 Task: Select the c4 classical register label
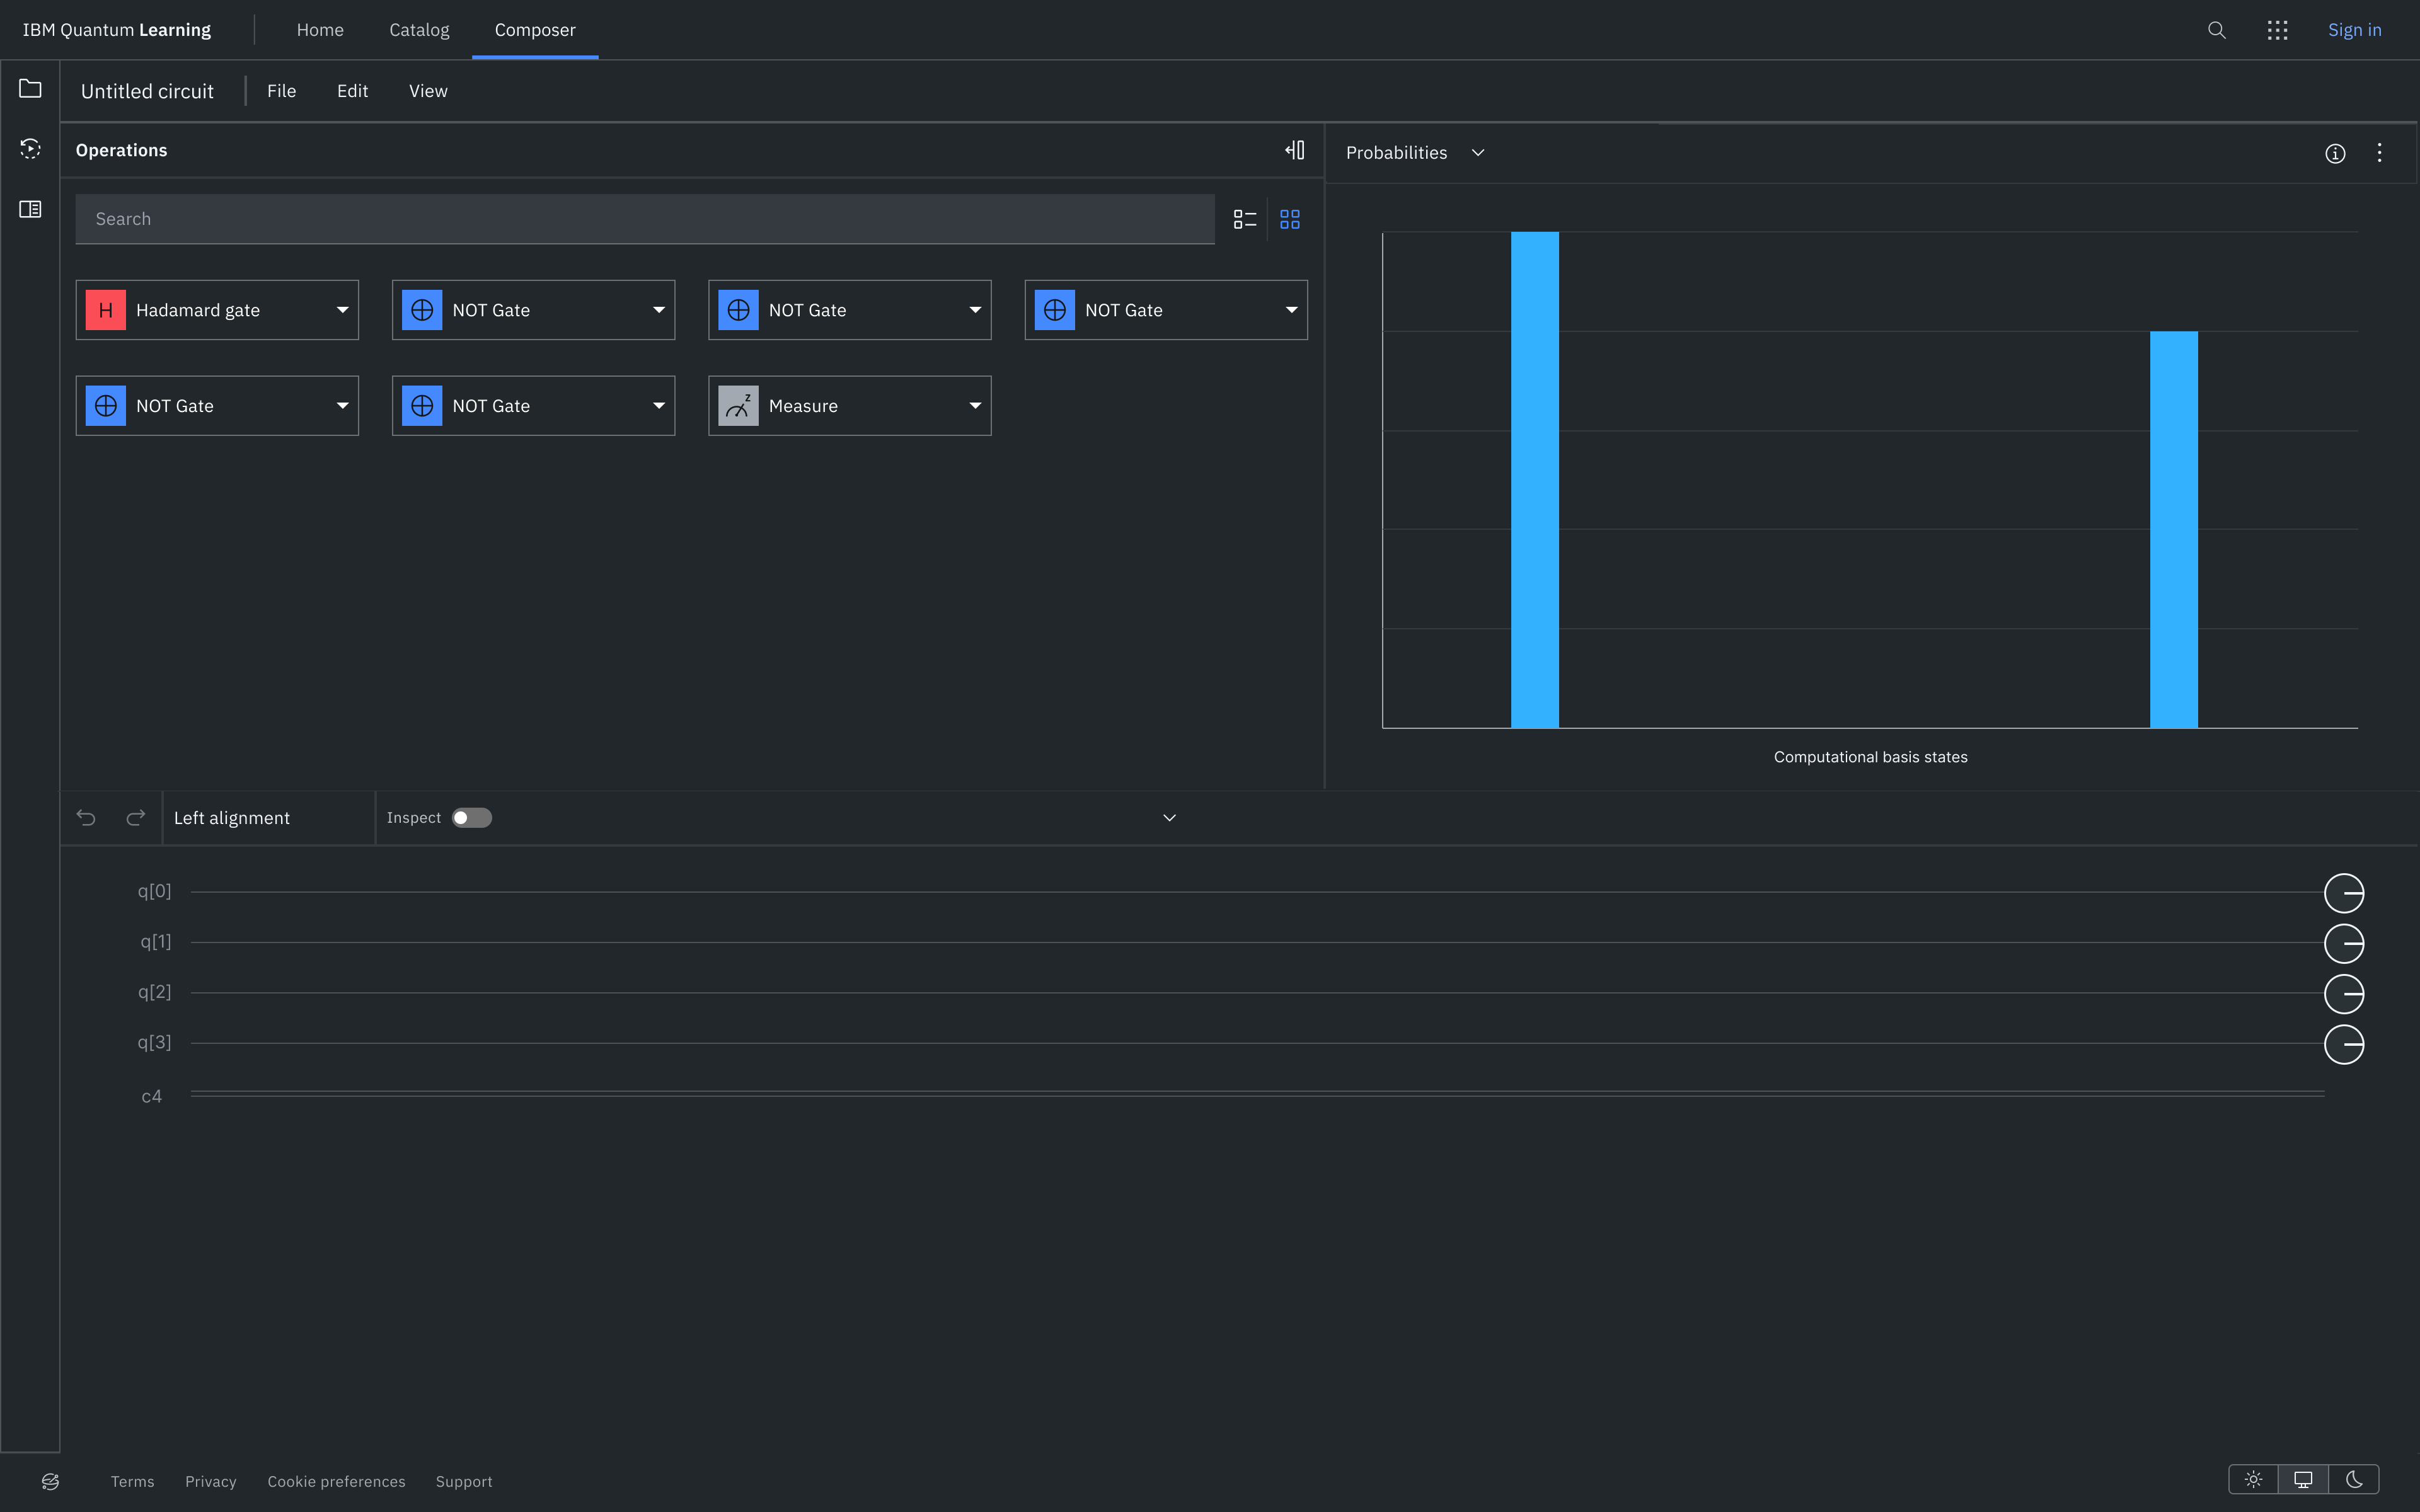pyautogui.click(x=151, y=1096)
